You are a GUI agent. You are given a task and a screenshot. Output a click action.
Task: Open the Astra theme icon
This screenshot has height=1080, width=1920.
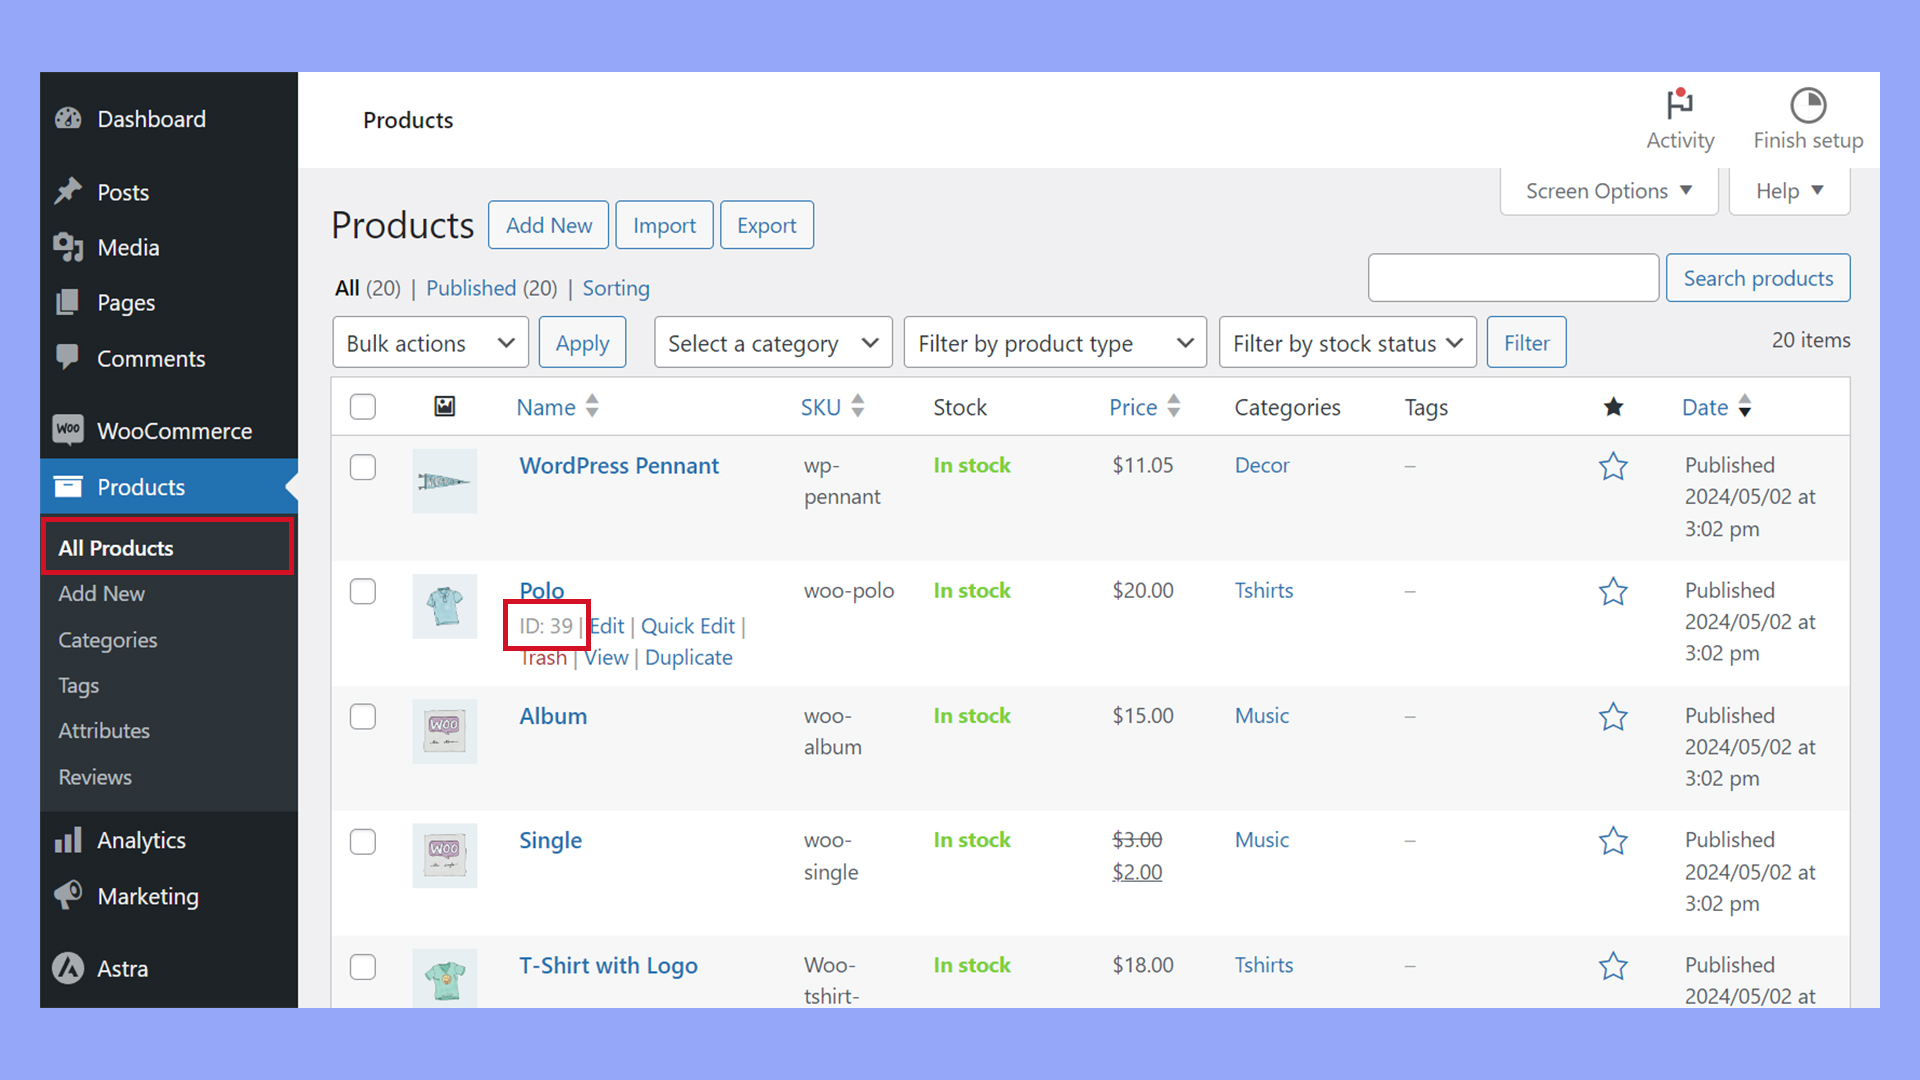tap(67, 968)
